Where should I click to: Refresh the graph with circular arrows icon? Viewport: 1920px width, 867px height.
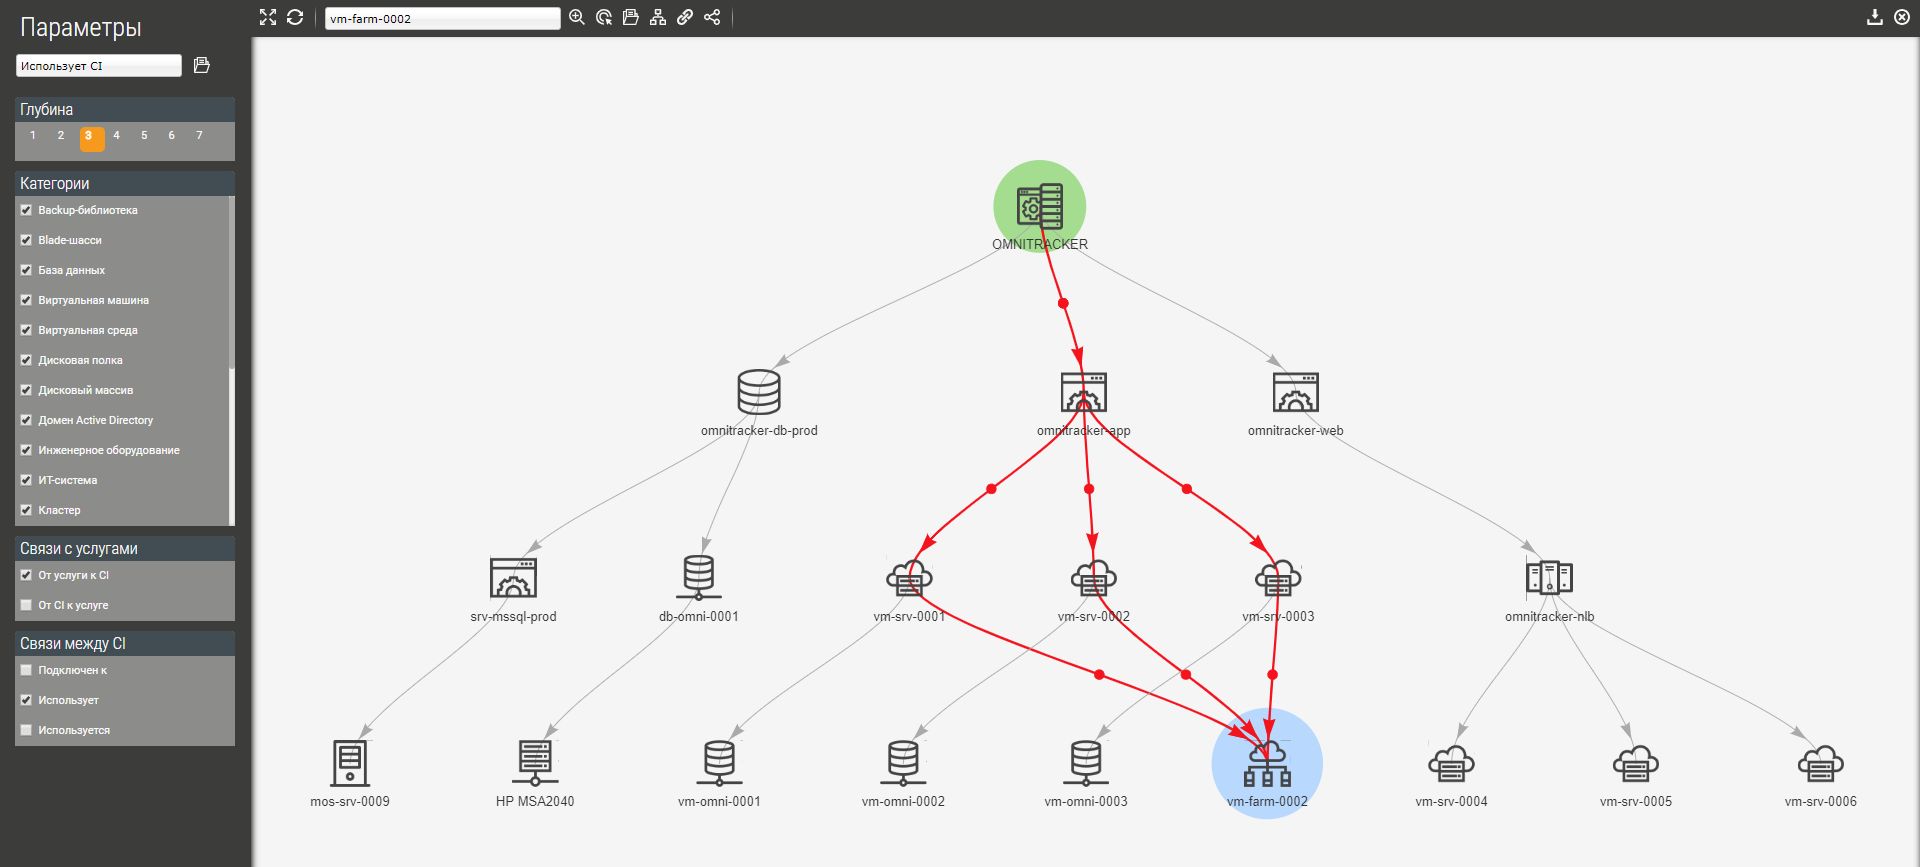click(x=295, y=17)
